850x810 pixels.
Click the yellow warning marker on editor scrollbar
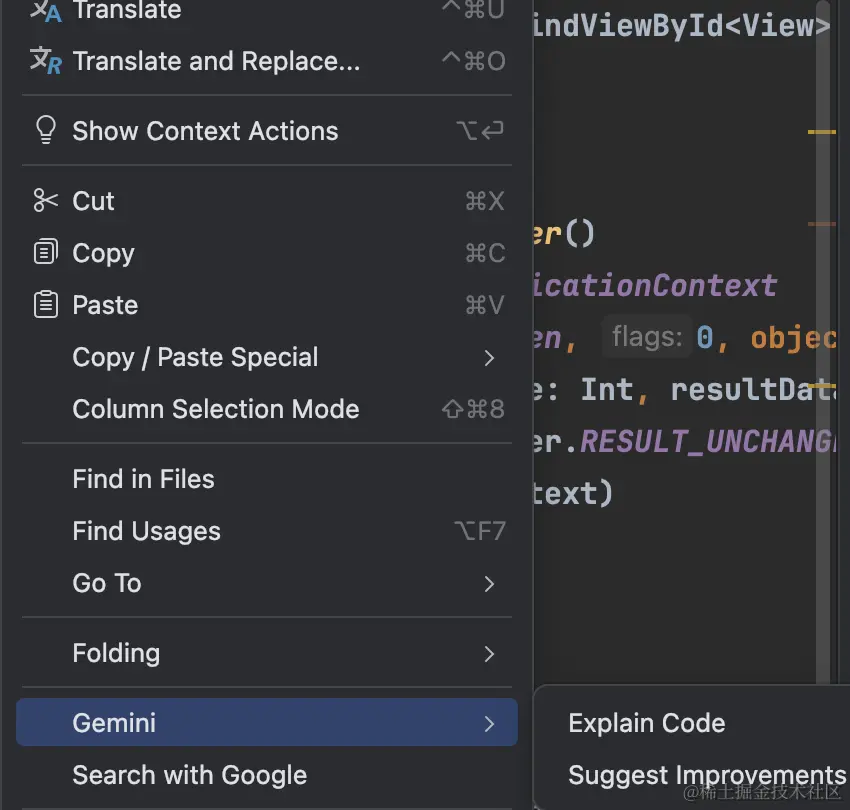click(820, 130)
